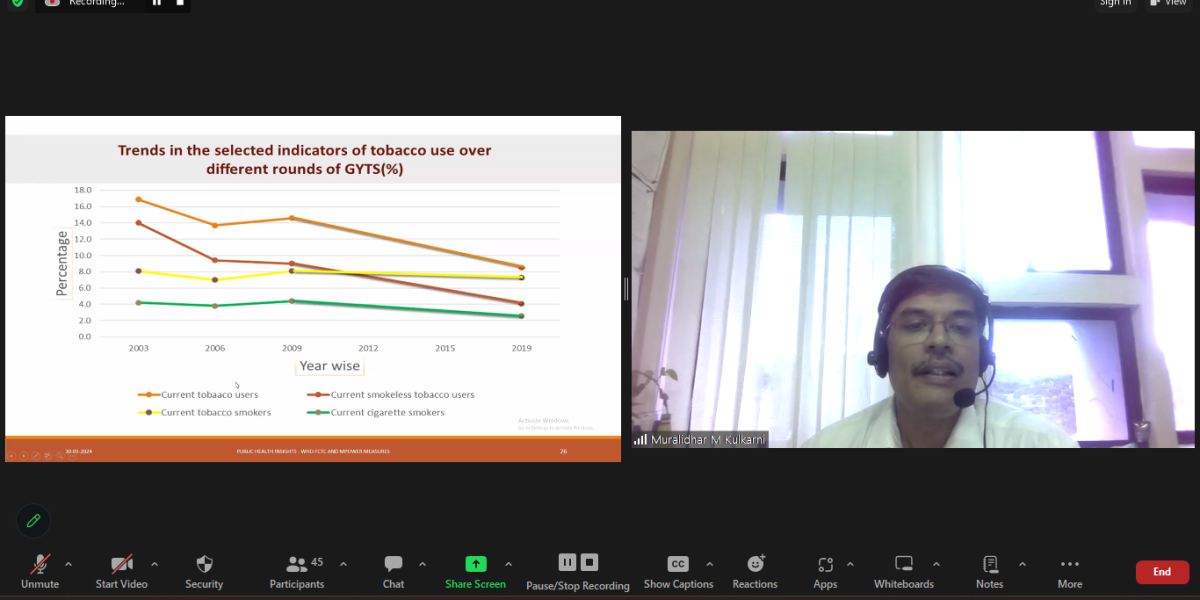Open the Reactions smiley menu

point(755,572)
